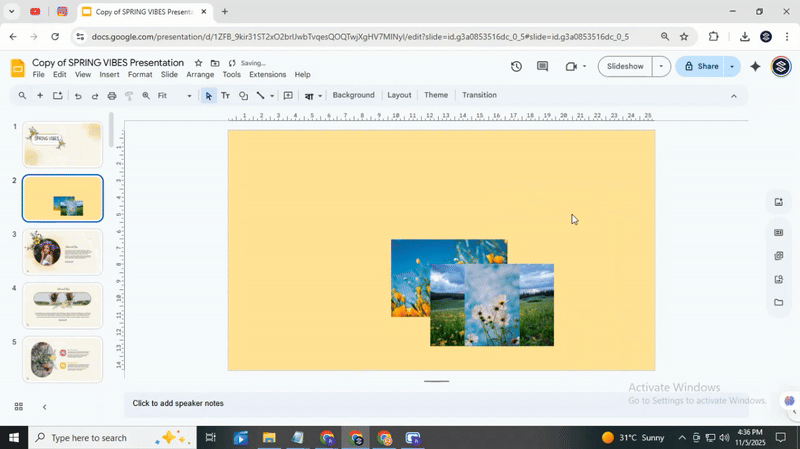Toggle grid view at bottom left
Viewport: 800px width, 449px height.
pyautogui.click(x=18, y=407)
